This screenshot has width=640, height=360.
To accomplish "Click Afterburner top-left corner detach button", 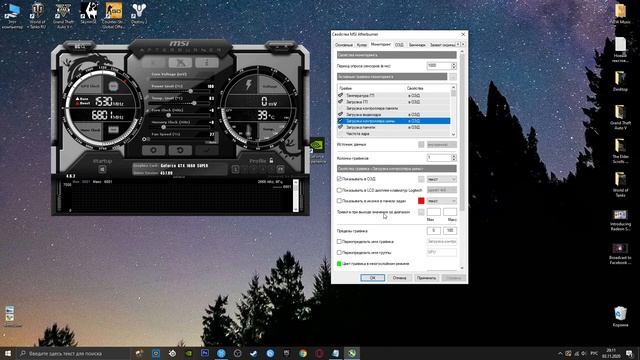I will click(80, 47).
